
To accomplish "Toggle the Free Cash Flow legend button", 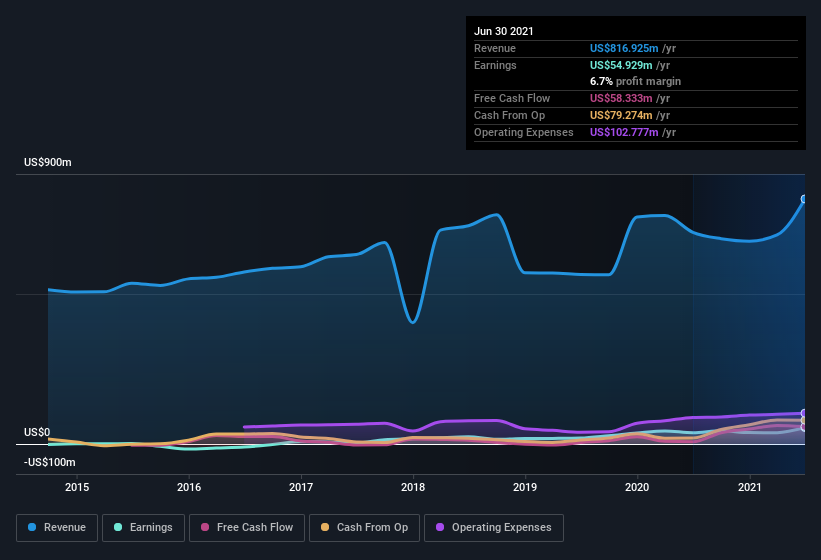I will [247, 528].
